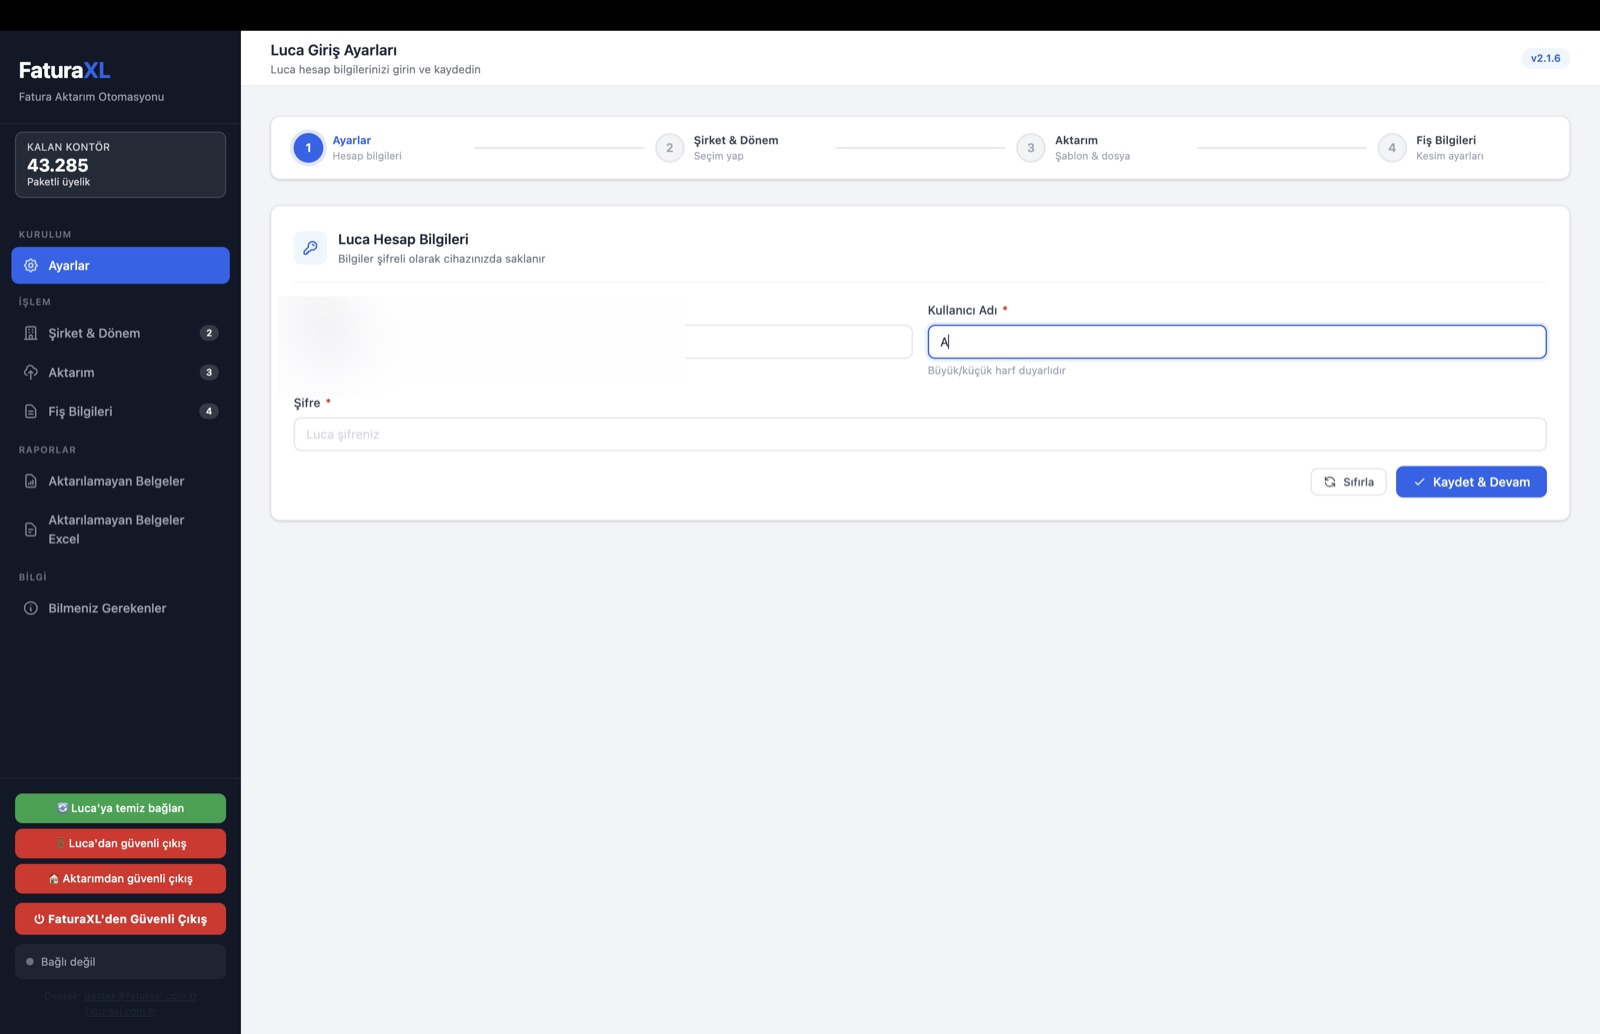Click FaturaXL'den Güvenli Çıkış to exit
The width and height of the screenshot is (1600, 1034).
[x=120, y=919]
